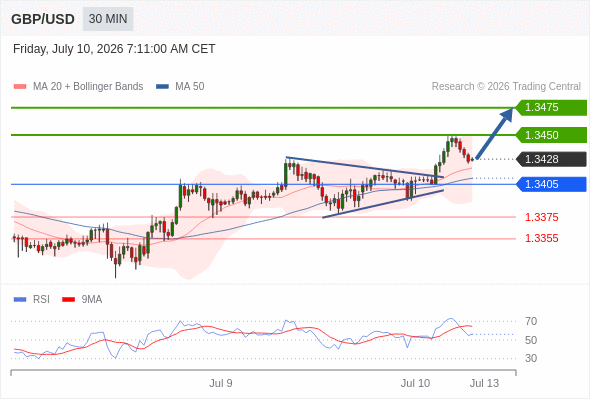Click the 'Research © 2026 Trading Central' credit
590x400 pixels.
click(x=506, y=87)
